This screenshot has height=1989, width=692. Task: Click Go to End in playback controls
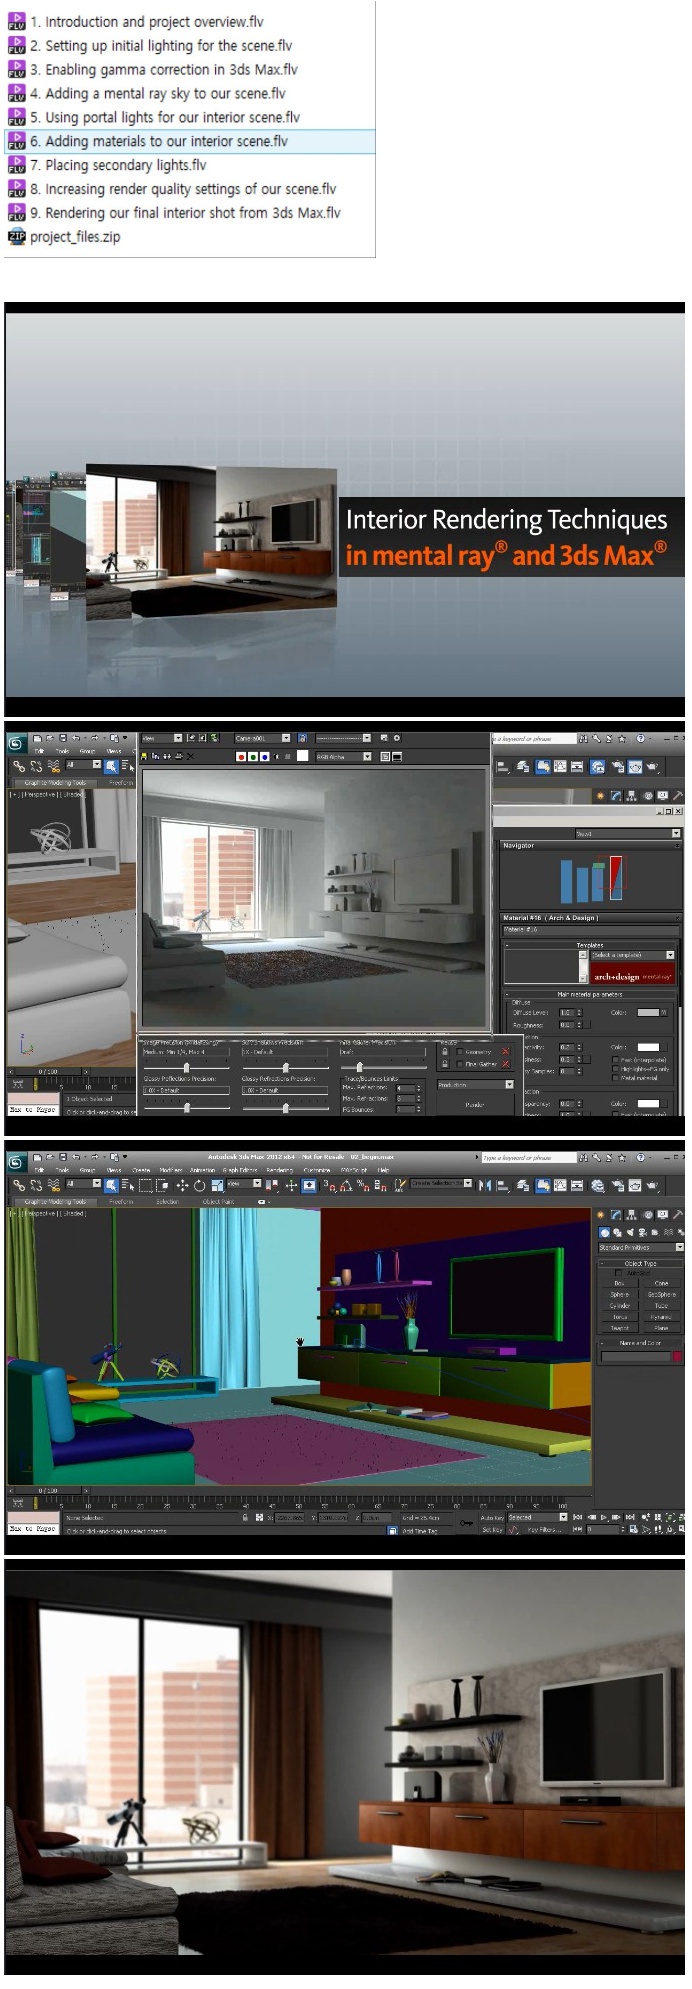click(629, 1517)
